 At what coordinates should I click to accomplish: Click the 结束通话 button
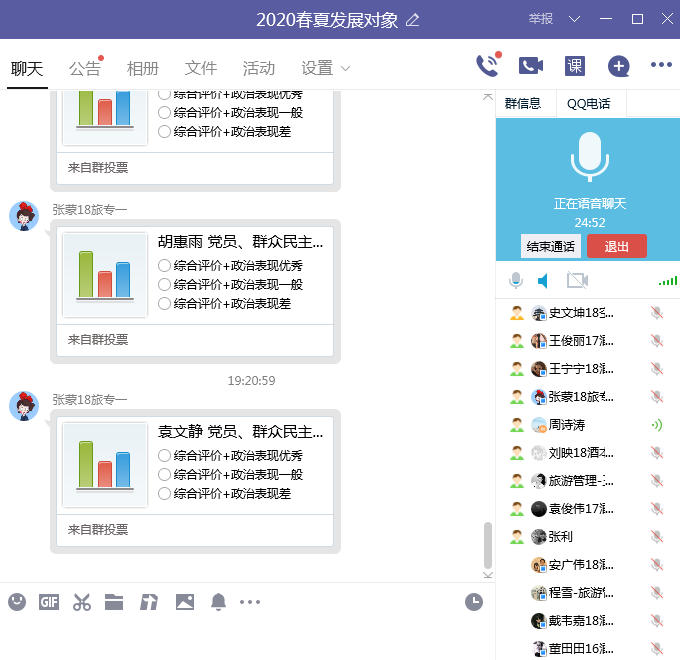click(551, 246)
